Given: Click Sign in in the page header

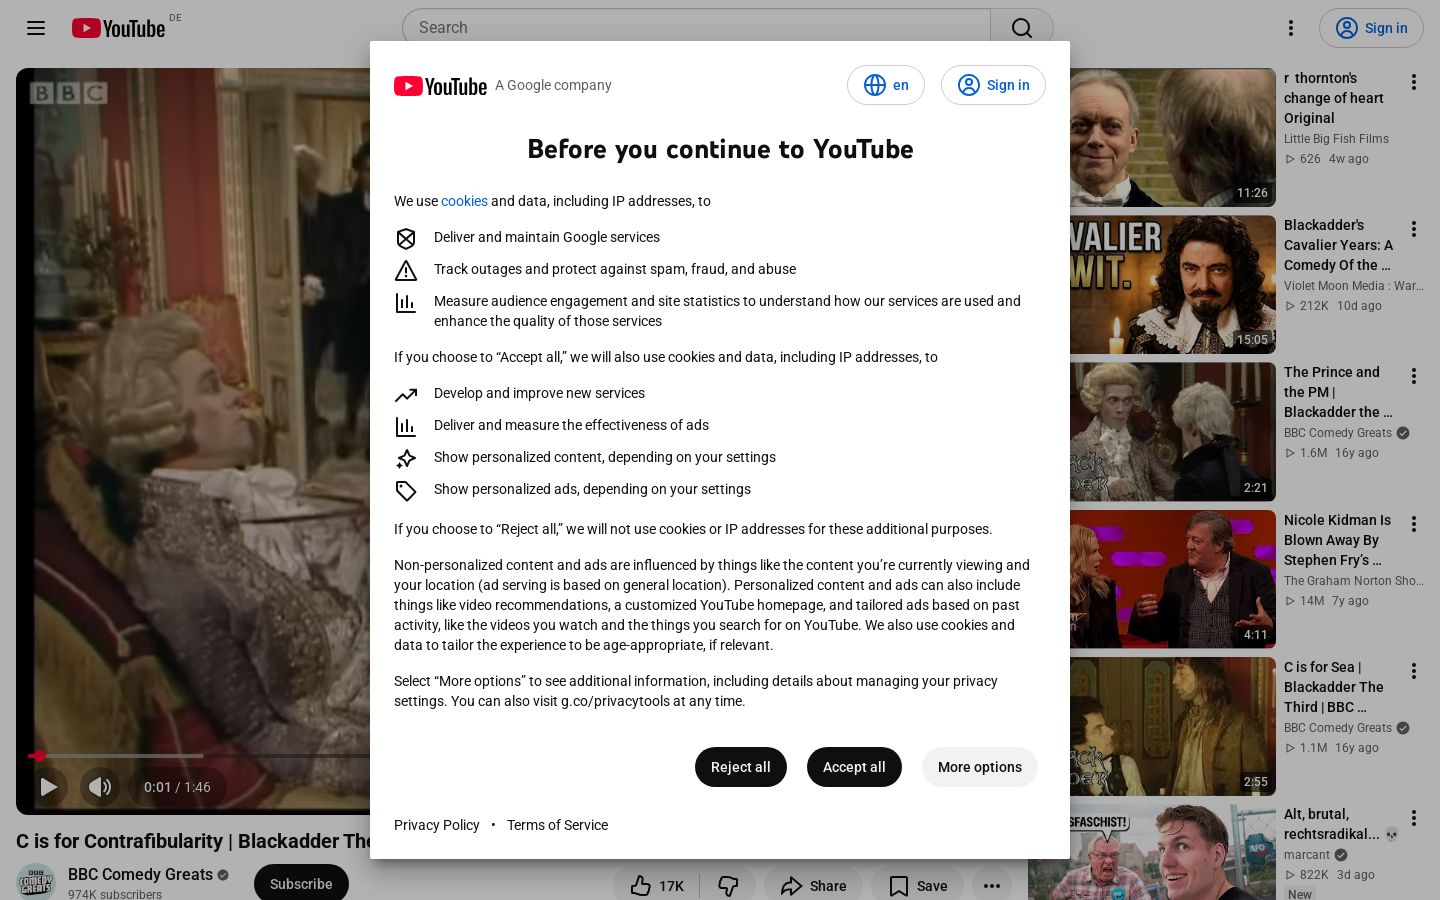Looking at the screenshot, I should point(1371,28).
